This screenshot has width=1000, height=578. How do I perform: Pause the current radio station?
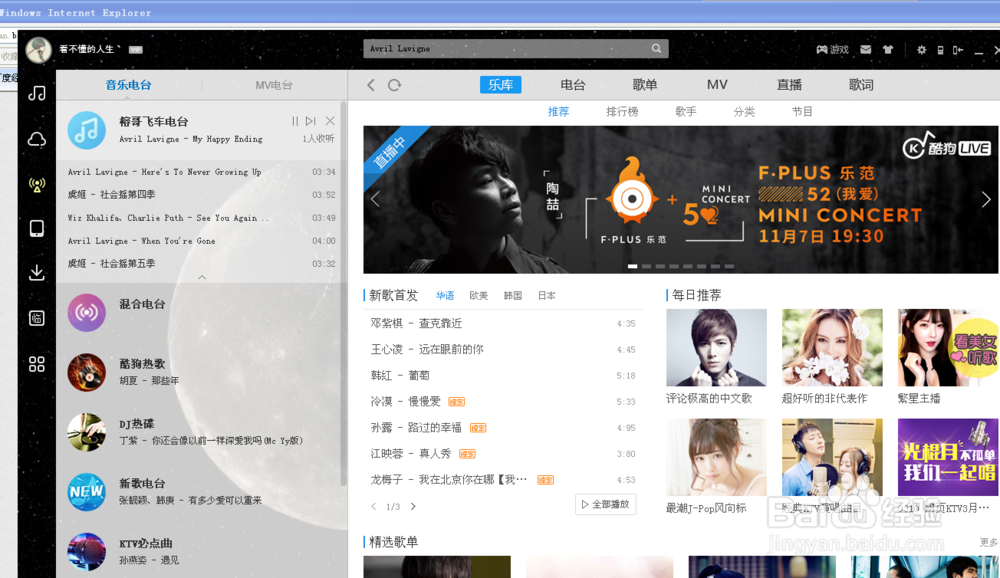point(295,121)
